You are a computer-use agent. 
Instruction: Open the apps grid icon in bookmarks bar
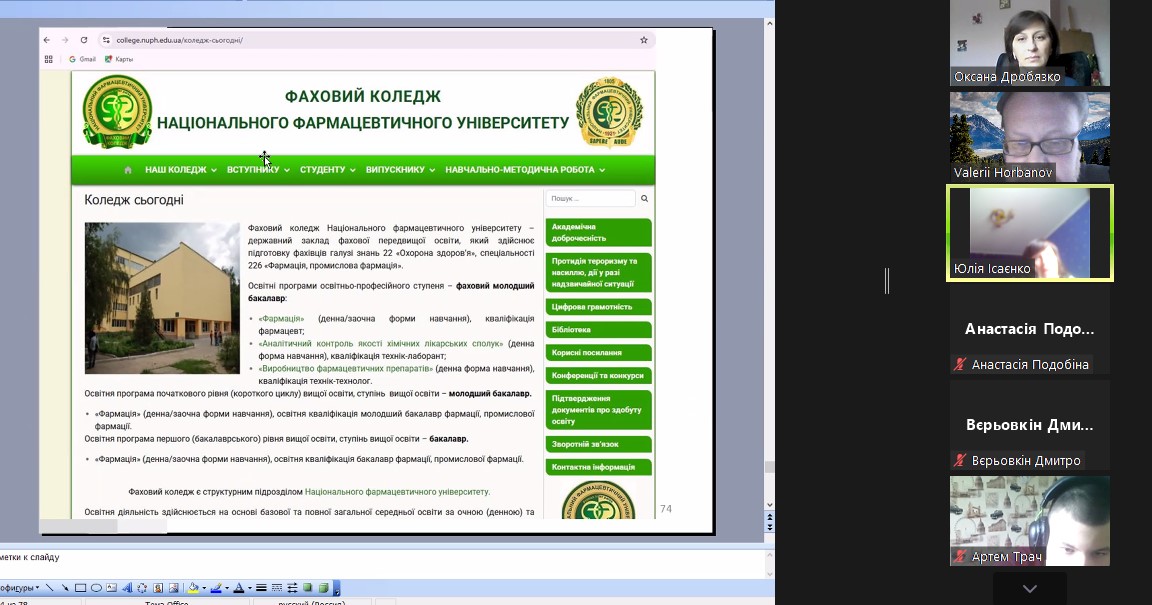coord(48,59)
